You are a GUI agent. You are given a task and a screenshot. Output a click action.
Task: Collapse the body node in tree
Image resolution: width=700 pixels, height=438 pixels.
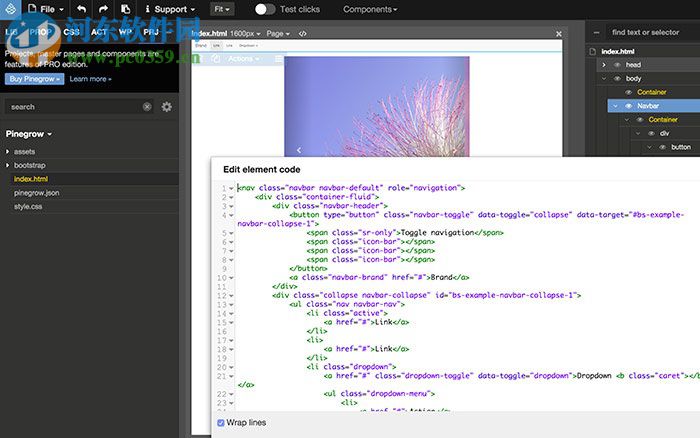click(604, 79)
